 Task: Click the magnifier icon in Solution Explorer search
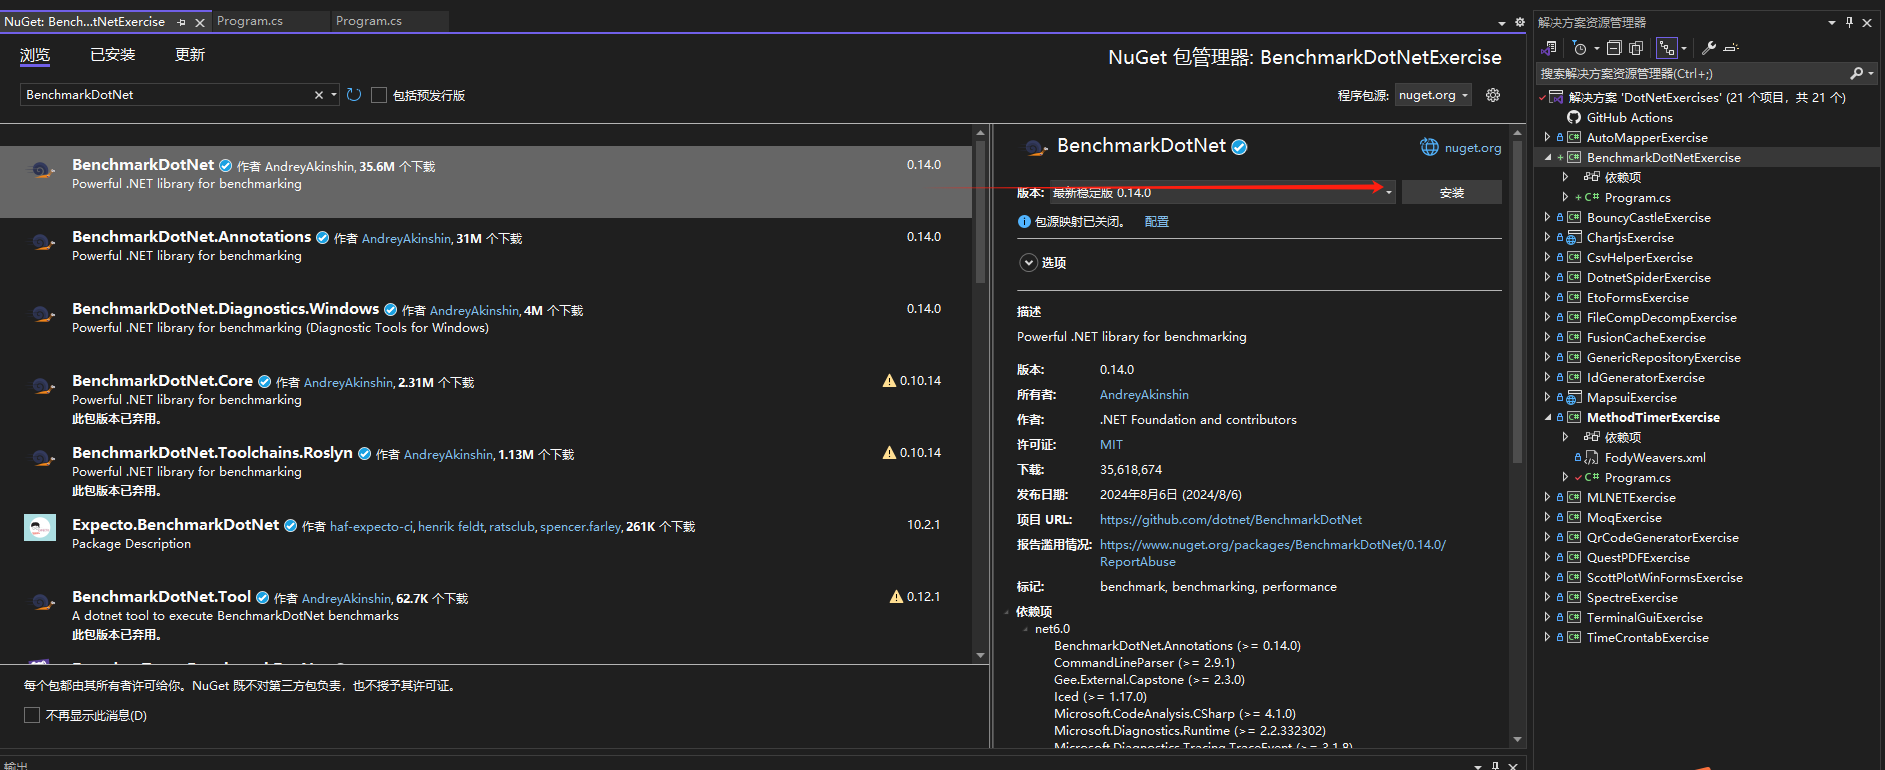(1857, 73)
